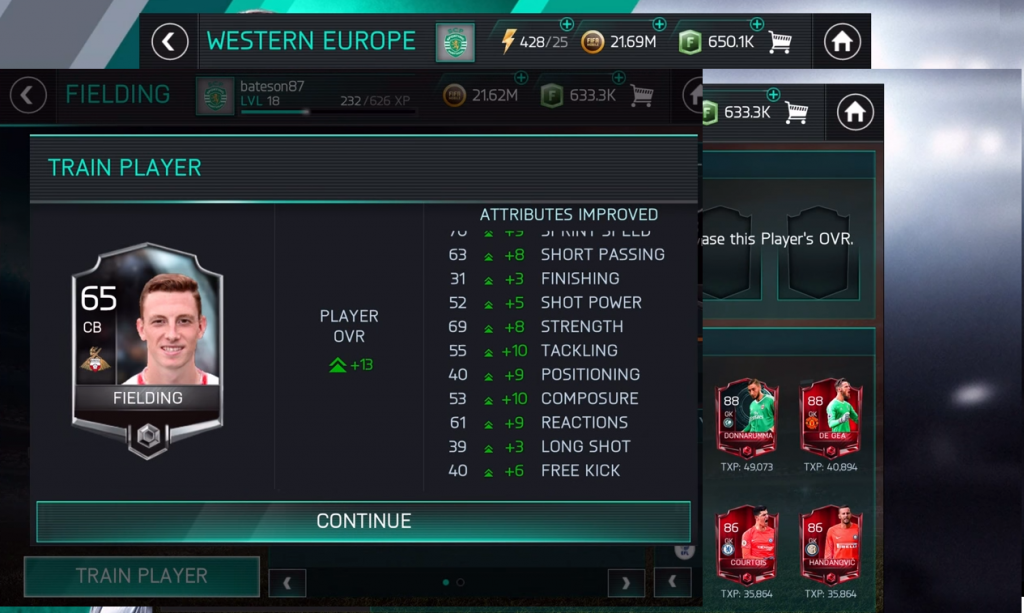Click the Sporting club badge in top bar
Screen dimensions: 1024x613
coord(455,42)
